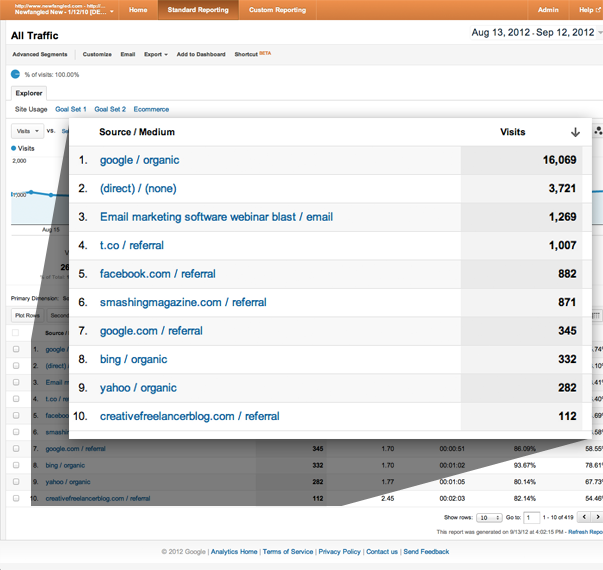The width and height of the screenshot is (603, 570).
Task: Click the 00:01:02 duration cell
Action: tap(452, 465)
